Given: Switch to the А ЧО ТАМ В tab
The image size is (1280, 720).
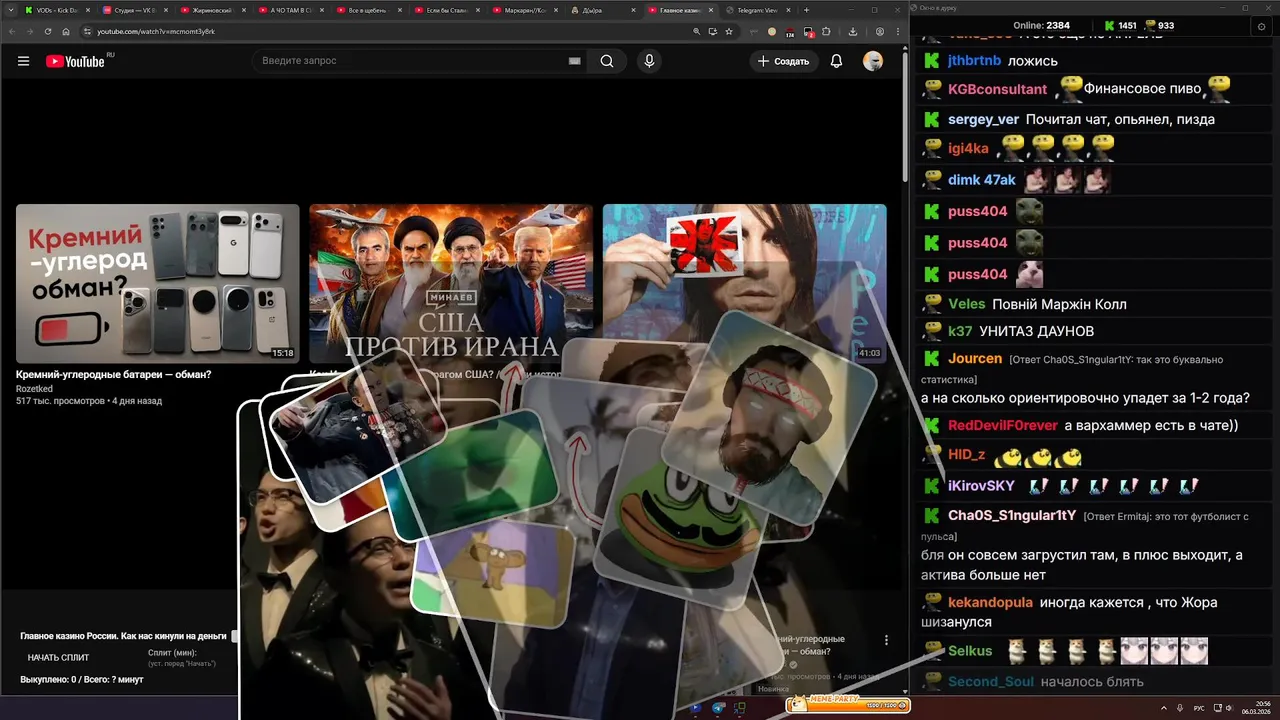Looking at the screenshot, I should pos(290,10).
